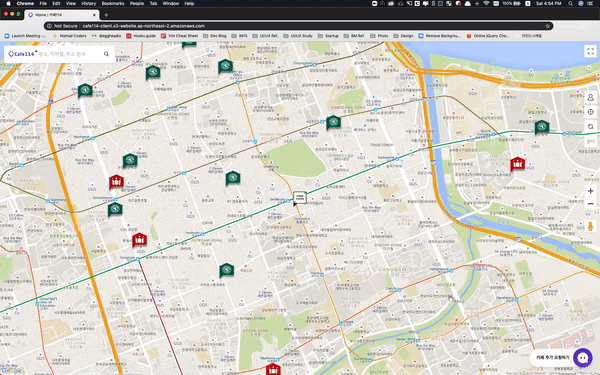Expand the IMTS bookmark folder
The width and height of the screenshot is (600, 375).
point(240,36)
